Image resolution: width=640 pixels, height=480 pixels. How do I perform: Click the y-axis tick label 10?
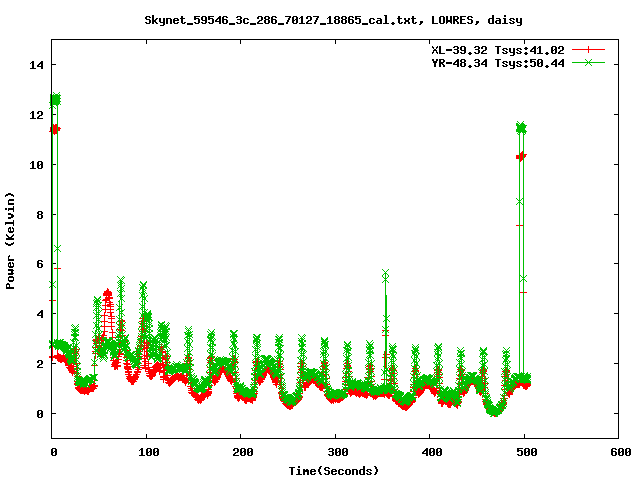36,165
